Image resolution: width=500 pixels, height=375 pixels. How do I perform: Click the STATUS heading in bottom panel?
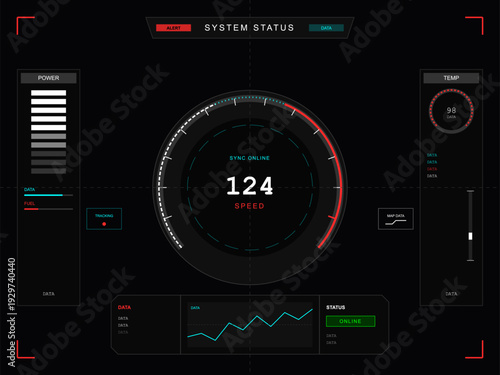pyautogui.click(x=336, y=307)
